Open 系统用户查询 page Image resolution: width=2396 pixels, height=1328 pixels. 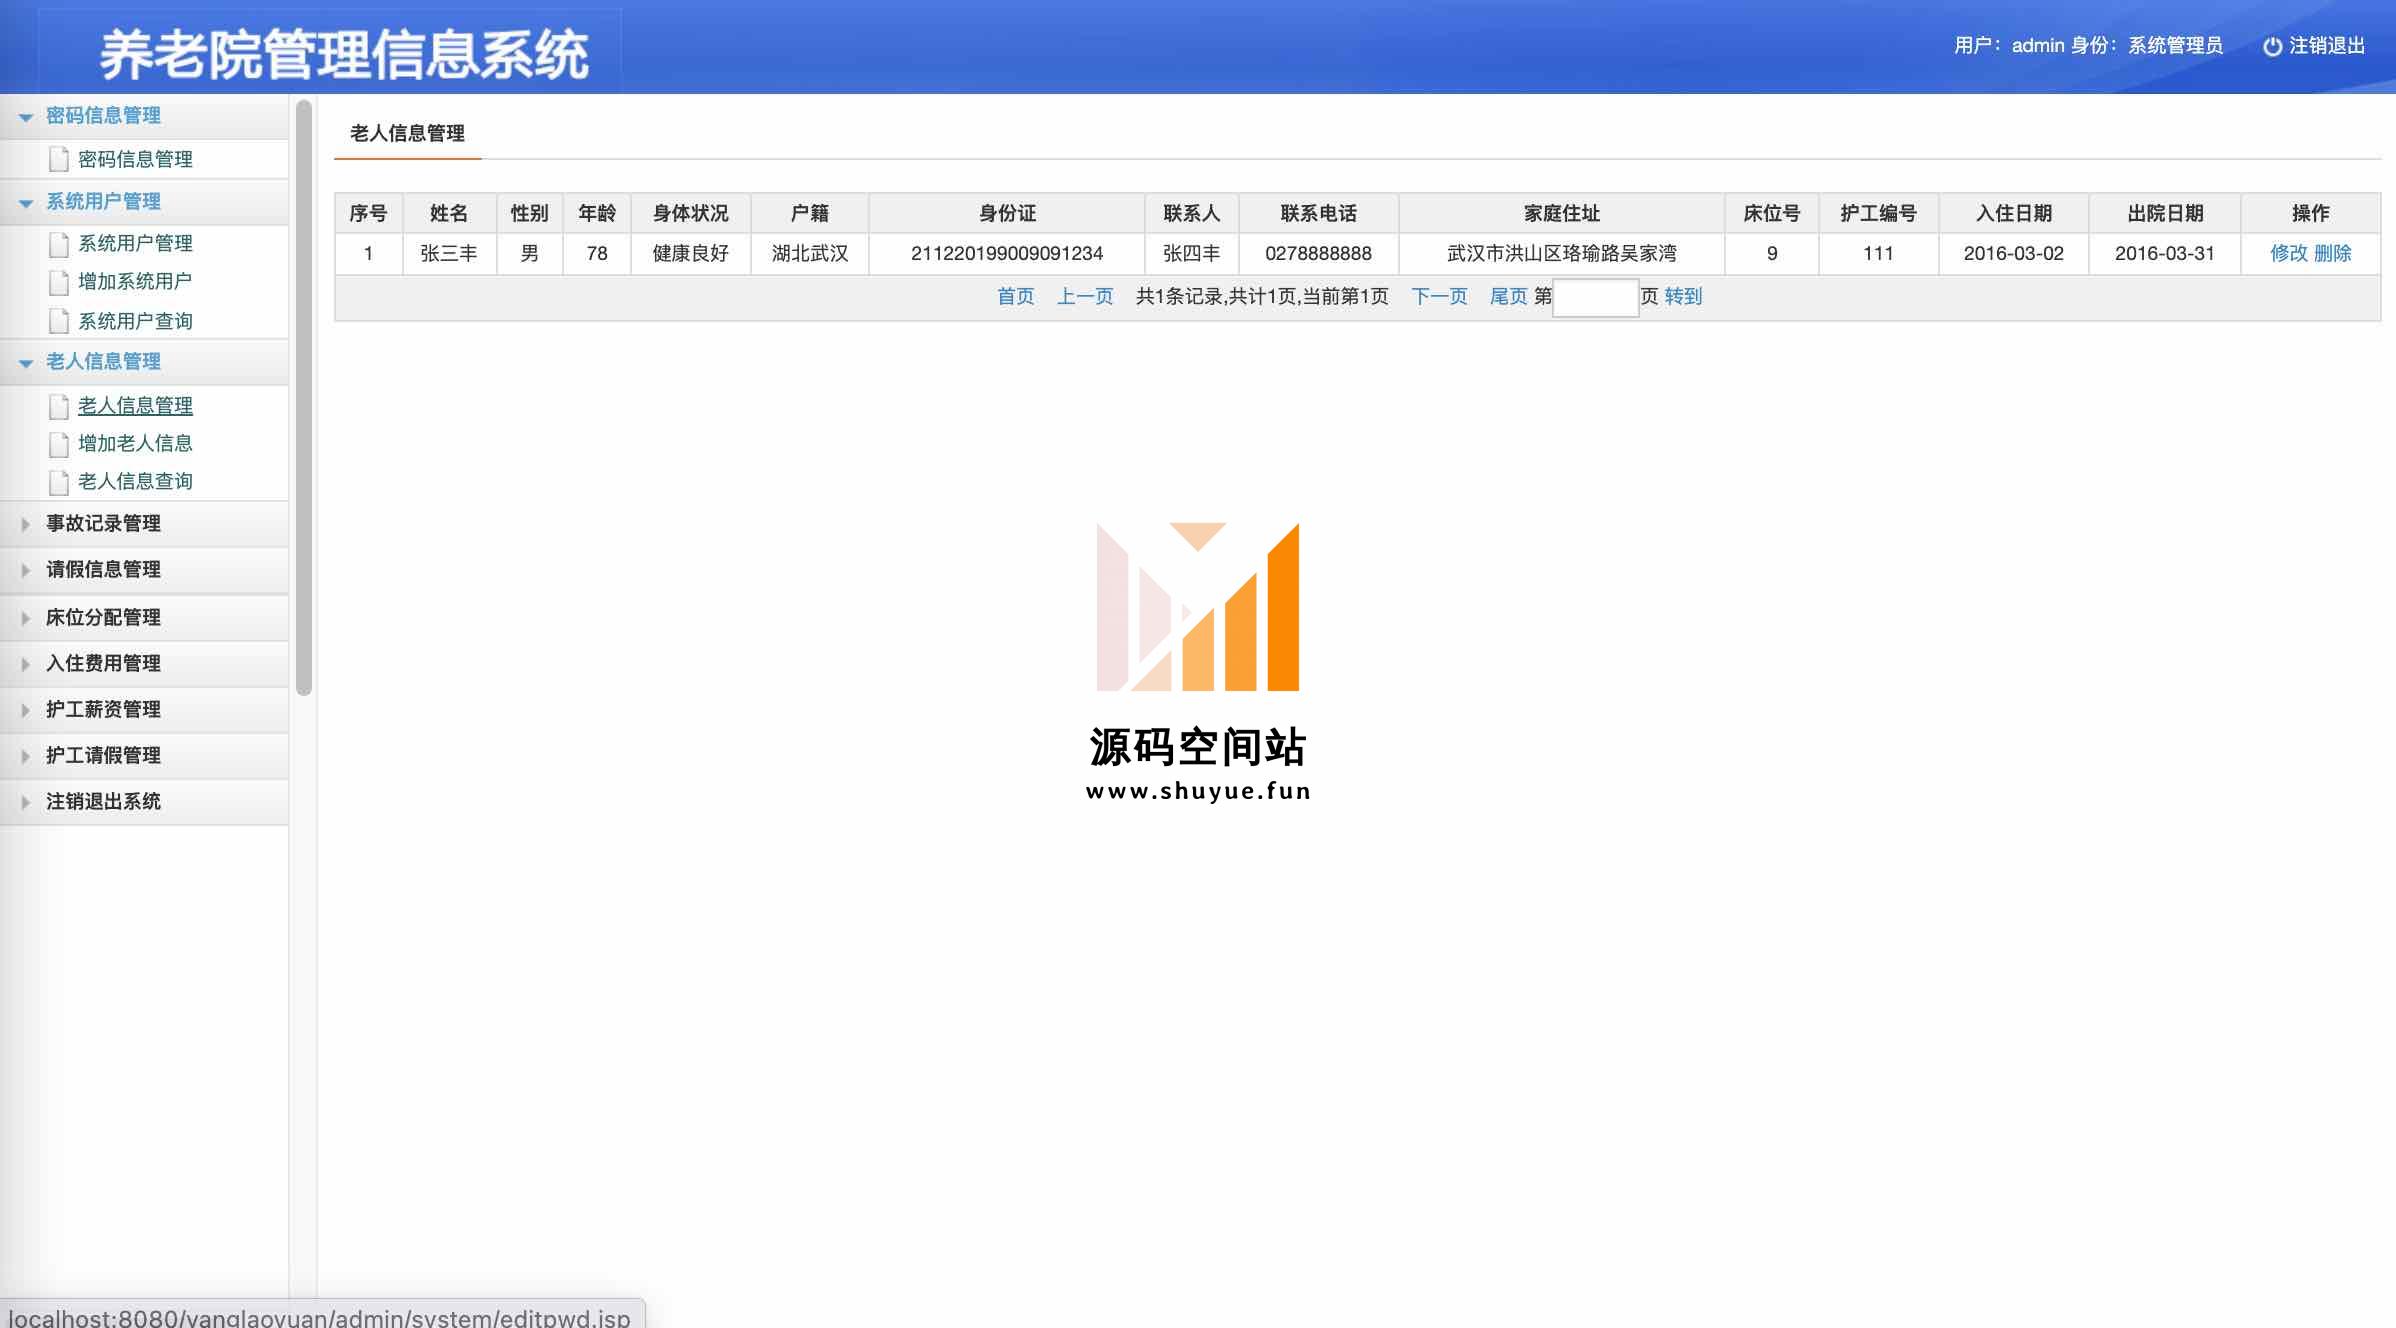click(135, 321)
